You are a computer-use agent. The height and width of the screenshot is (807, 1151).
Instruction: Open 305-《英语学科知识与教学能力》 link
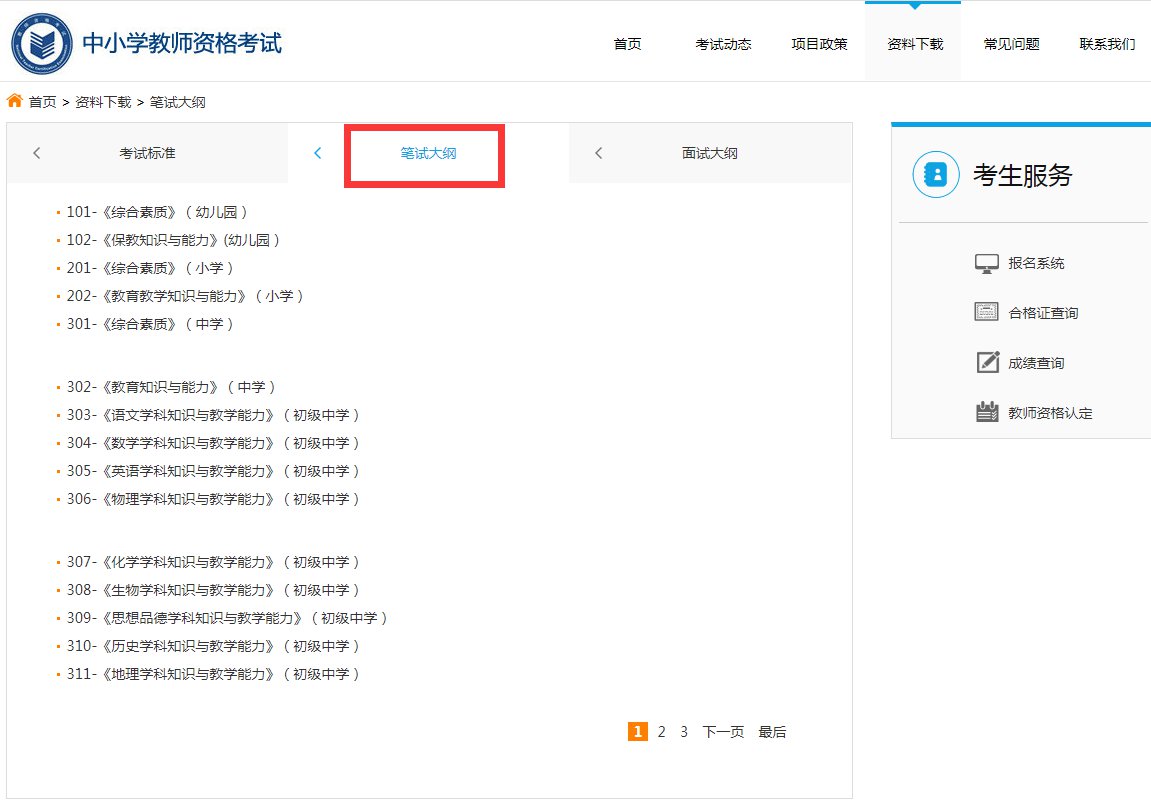pyautogui.click(x=212, y=471)
